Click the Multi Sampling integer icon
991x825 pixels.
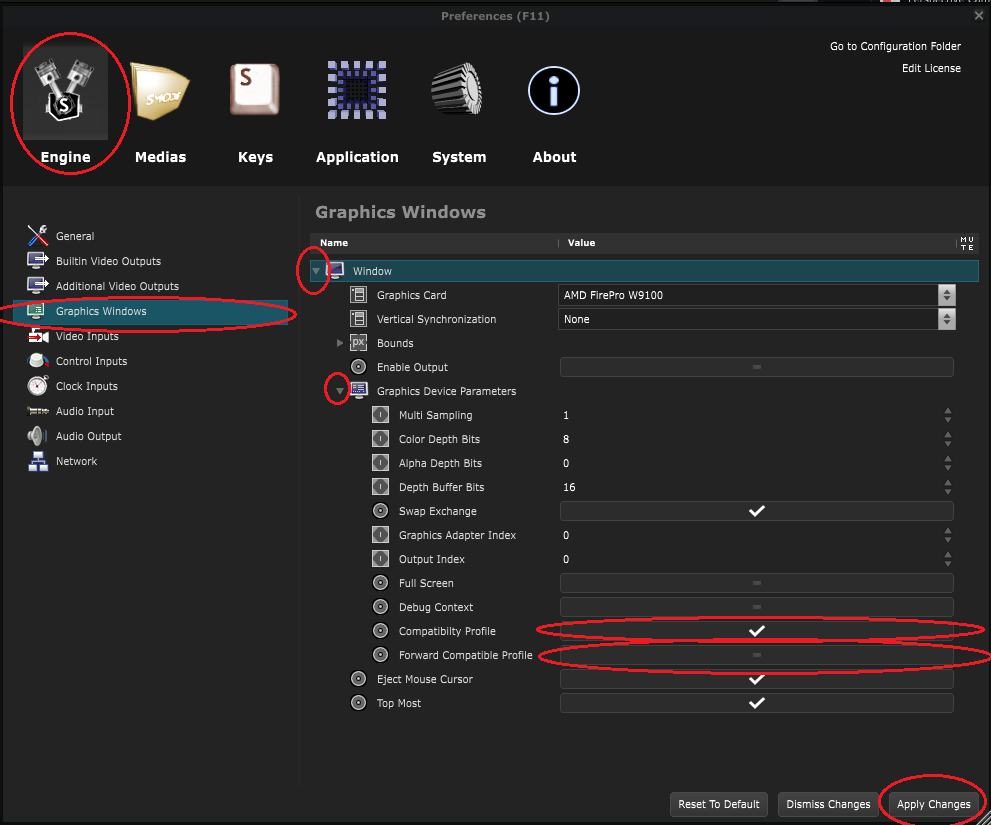380,415
